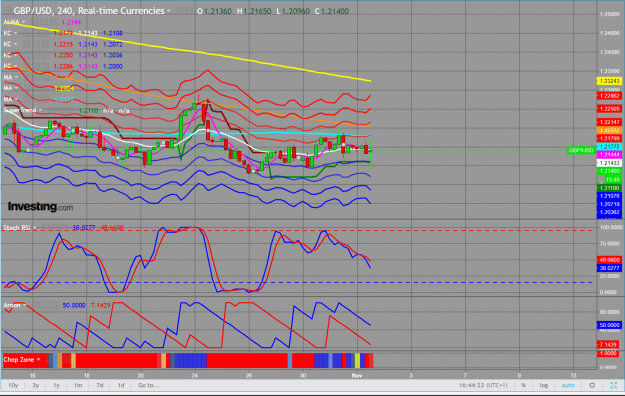This screenshot has height=396, width=625.
Task: Open timezone menu showing 16:44:23 (UTC+1)
Action: (x=483, y=385)
